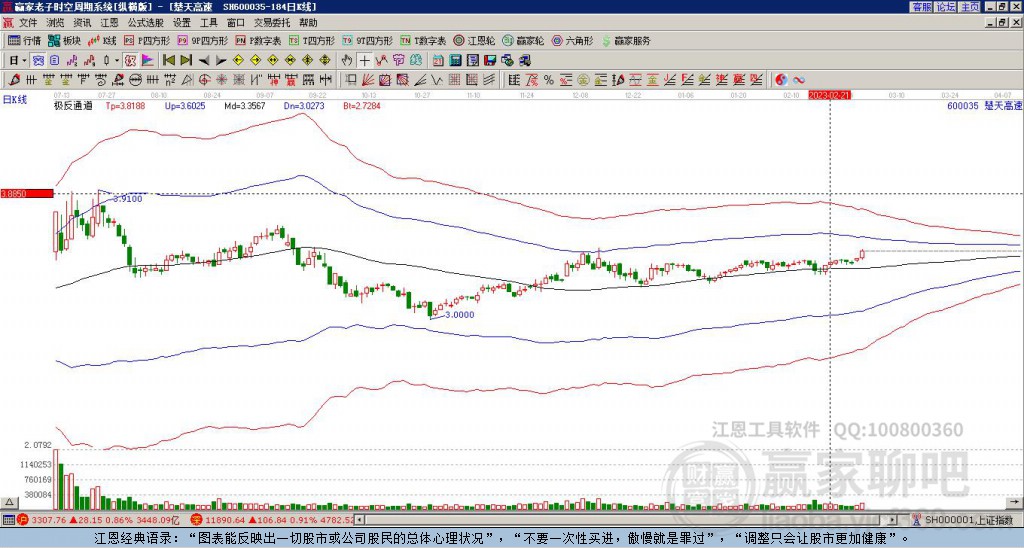Screen dimensions: 1024x548
Task: Toggle the 权 (rights adjustment) button
Action: pyautogui.click(x=130, y=61)
